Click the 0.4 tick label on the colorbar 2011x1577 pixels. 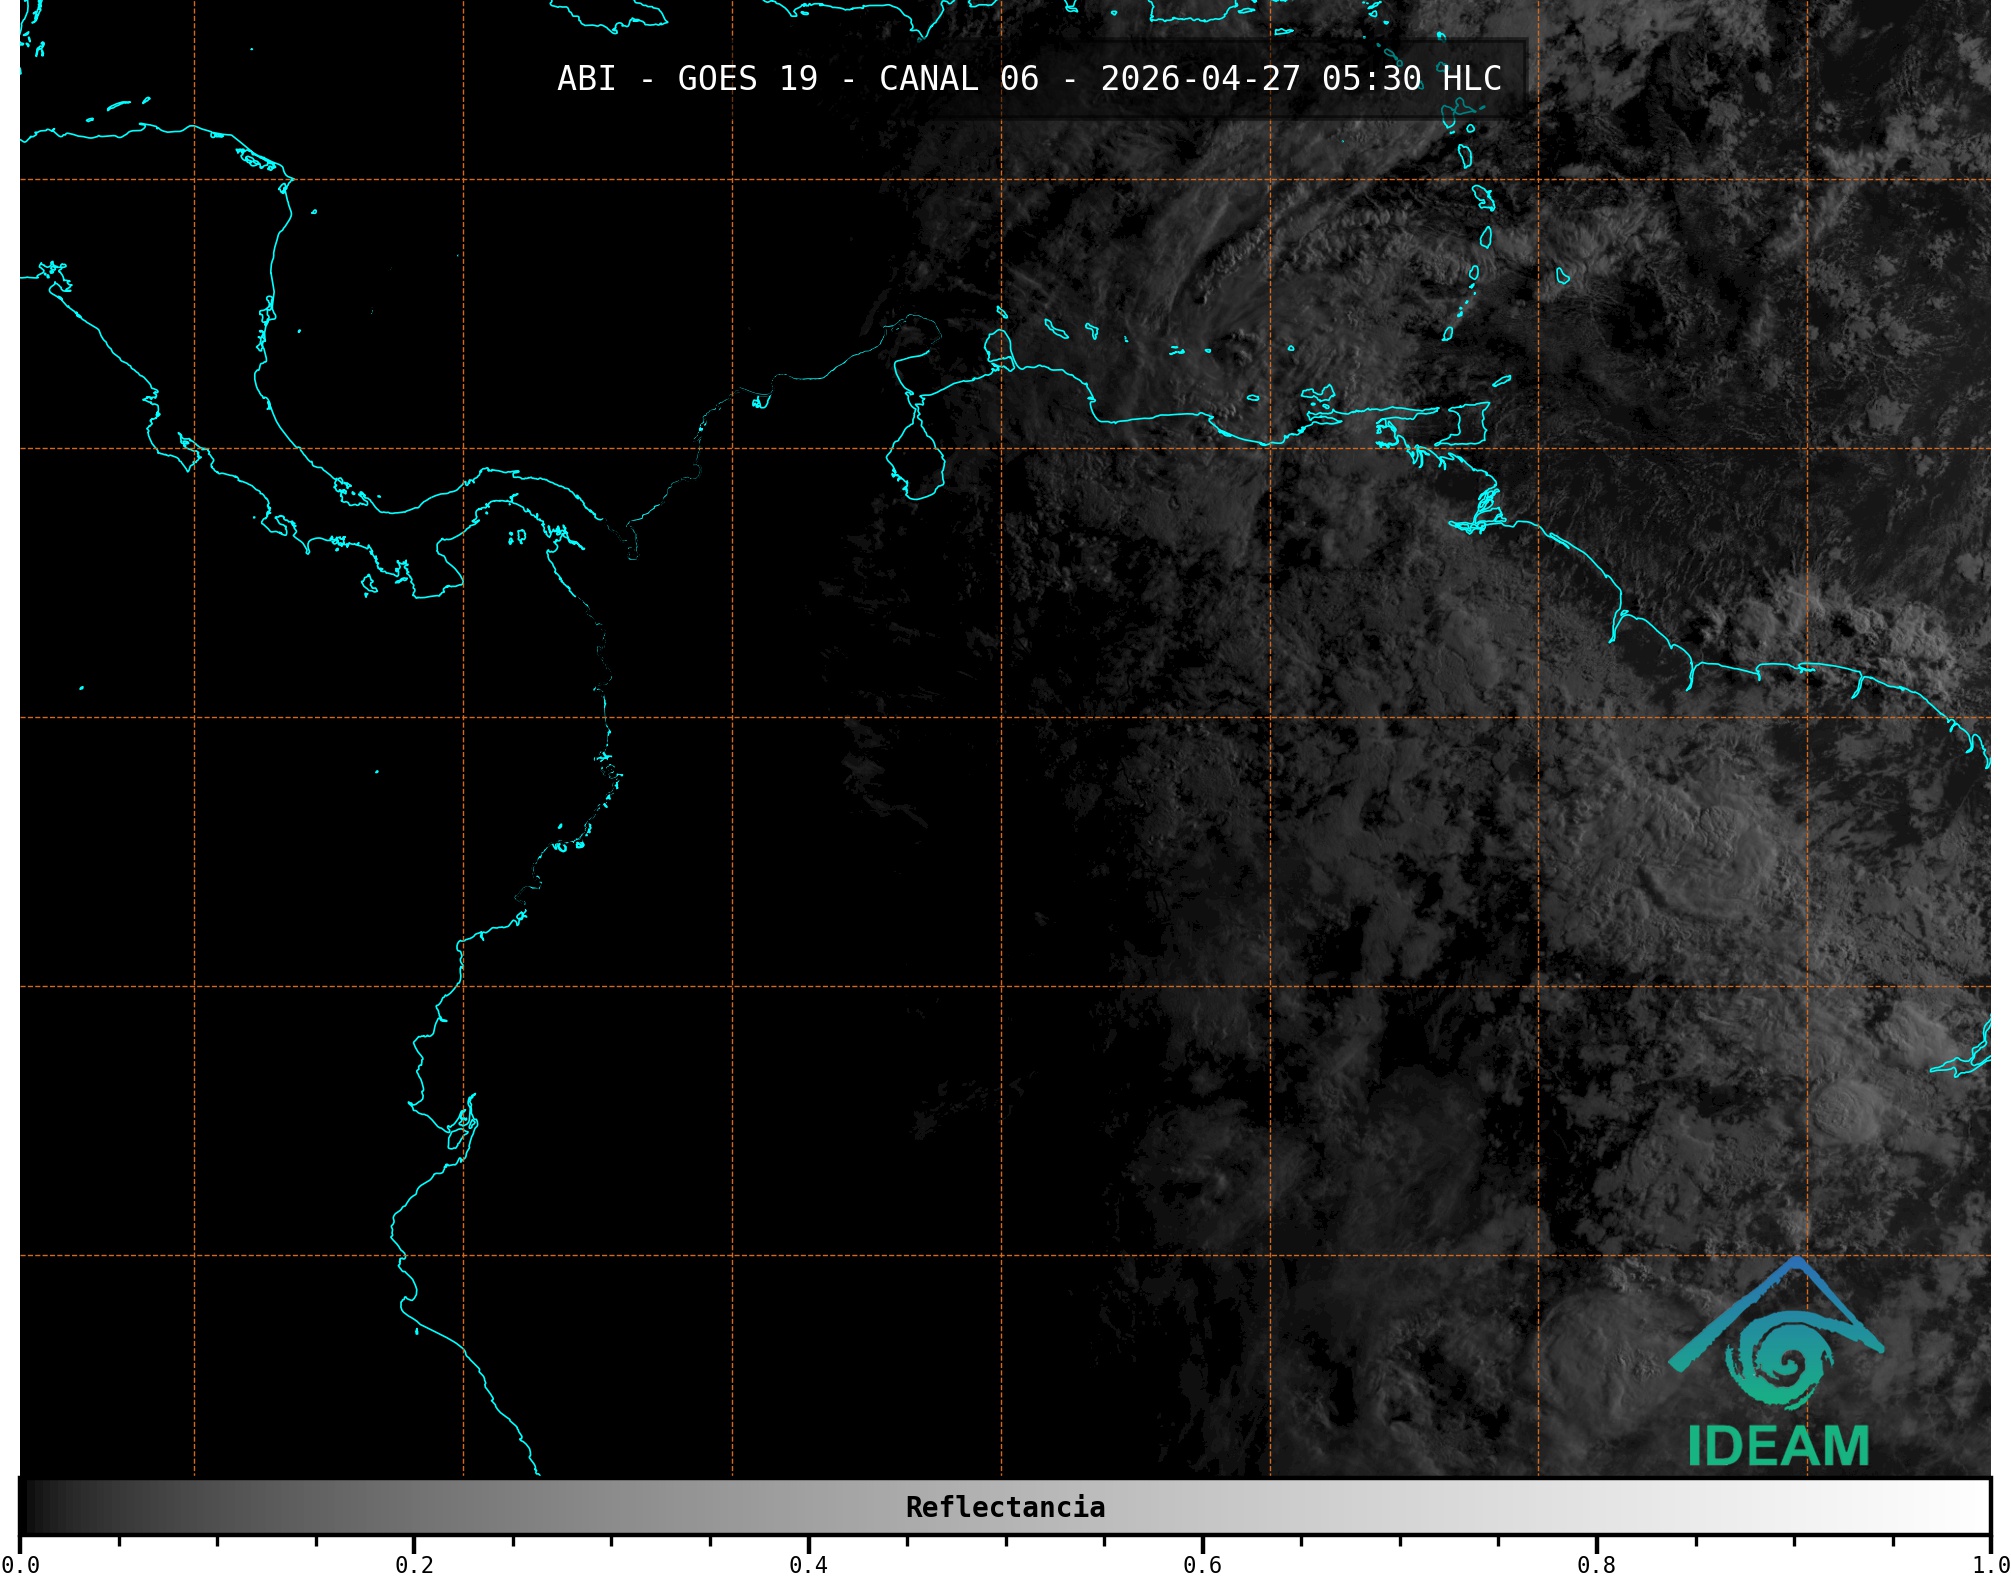coord(808,1564)
